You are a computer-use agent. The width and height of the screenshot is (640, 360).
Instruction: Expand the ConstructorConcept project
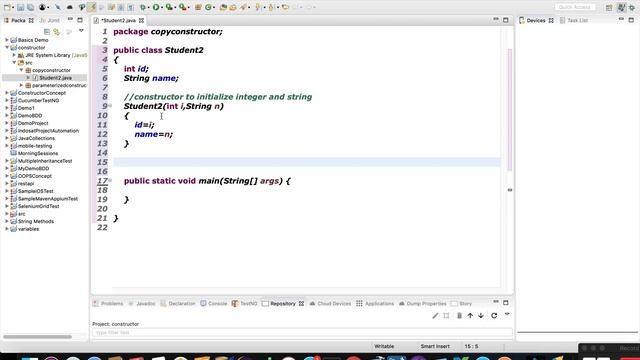click(7, 93)
